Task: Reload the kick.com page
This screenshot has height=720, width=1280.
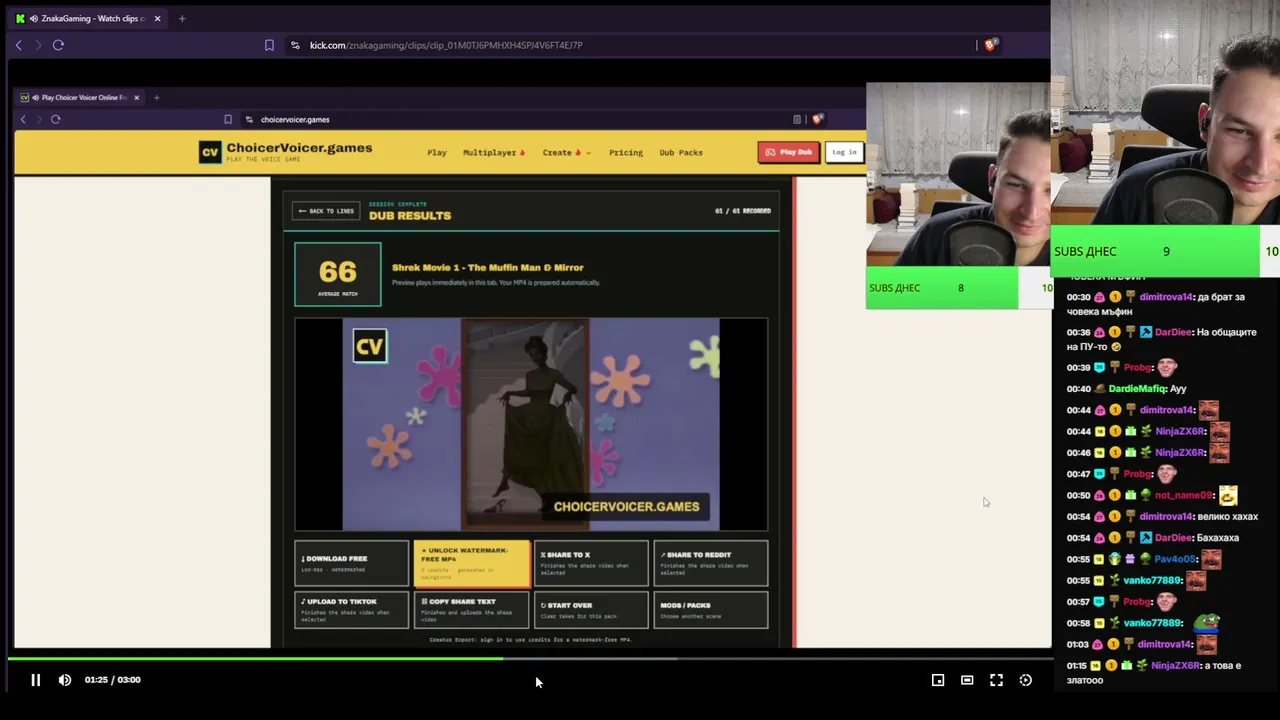Action: (58, 45)
